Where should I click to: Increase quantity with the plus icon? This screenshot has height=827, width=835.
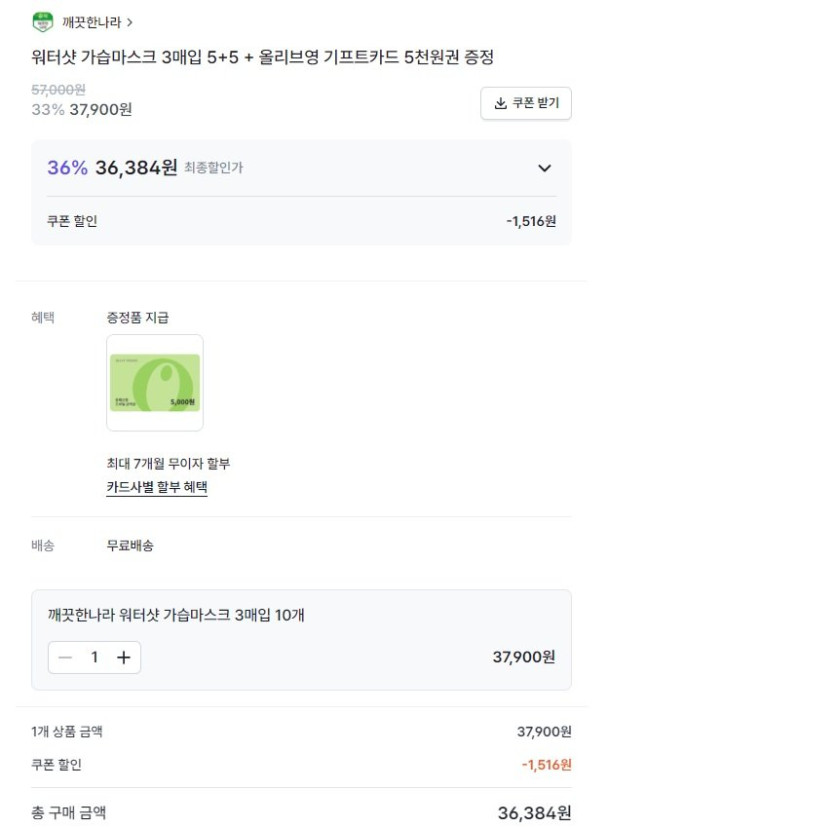123,657
